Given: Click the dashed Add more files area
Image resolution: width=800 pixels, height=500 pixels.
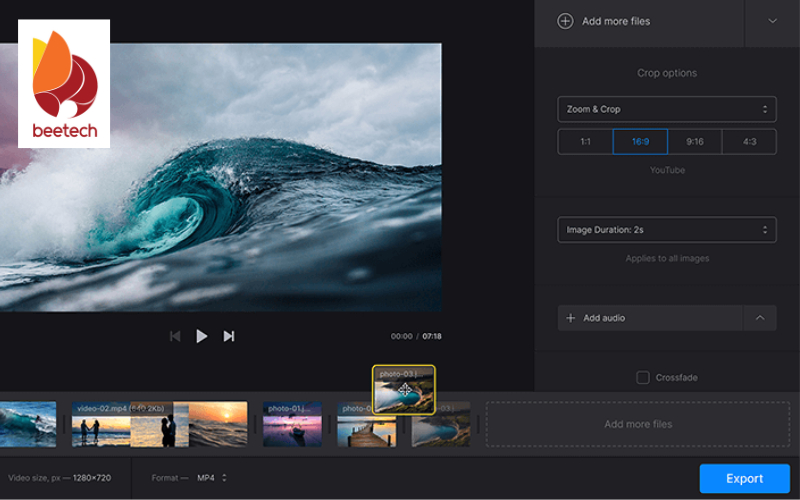Looking at the screenshot, I should [637, 424].
